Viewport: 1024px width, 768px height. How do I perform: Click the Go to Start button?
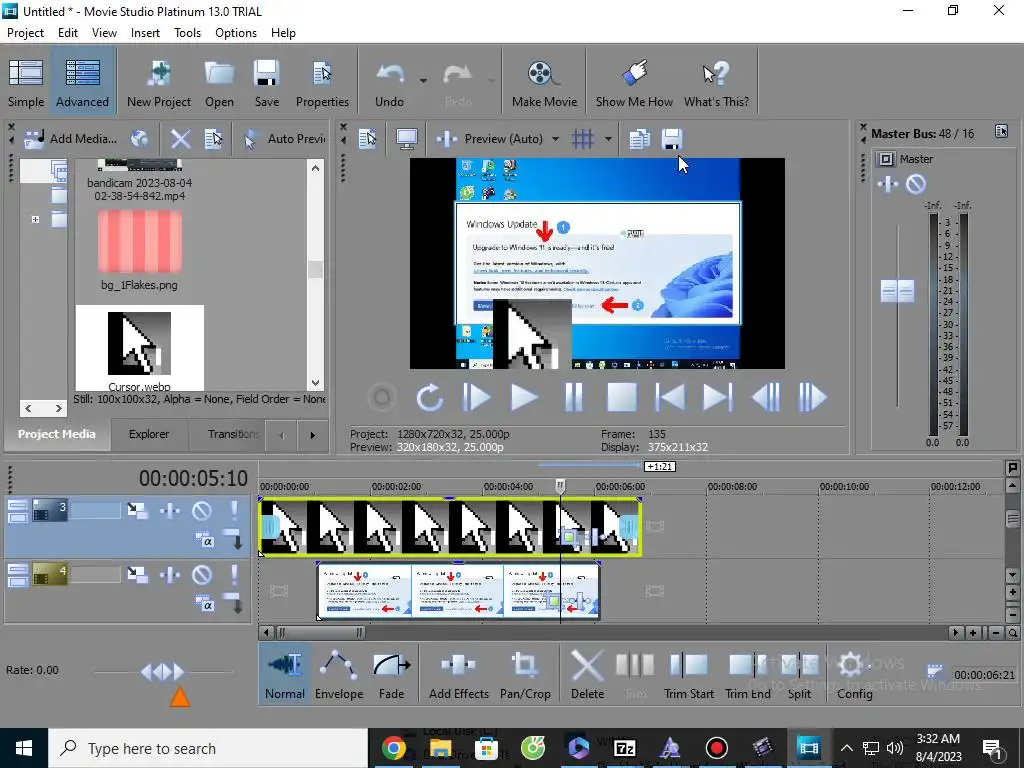coord(669,397)
